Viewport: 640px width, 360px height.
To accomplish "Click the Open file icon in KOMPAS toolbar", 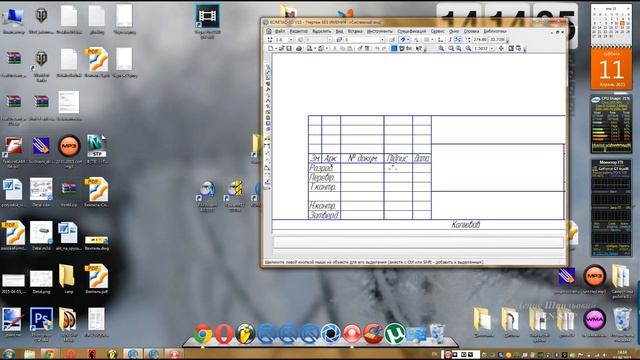I will point(282,49).
